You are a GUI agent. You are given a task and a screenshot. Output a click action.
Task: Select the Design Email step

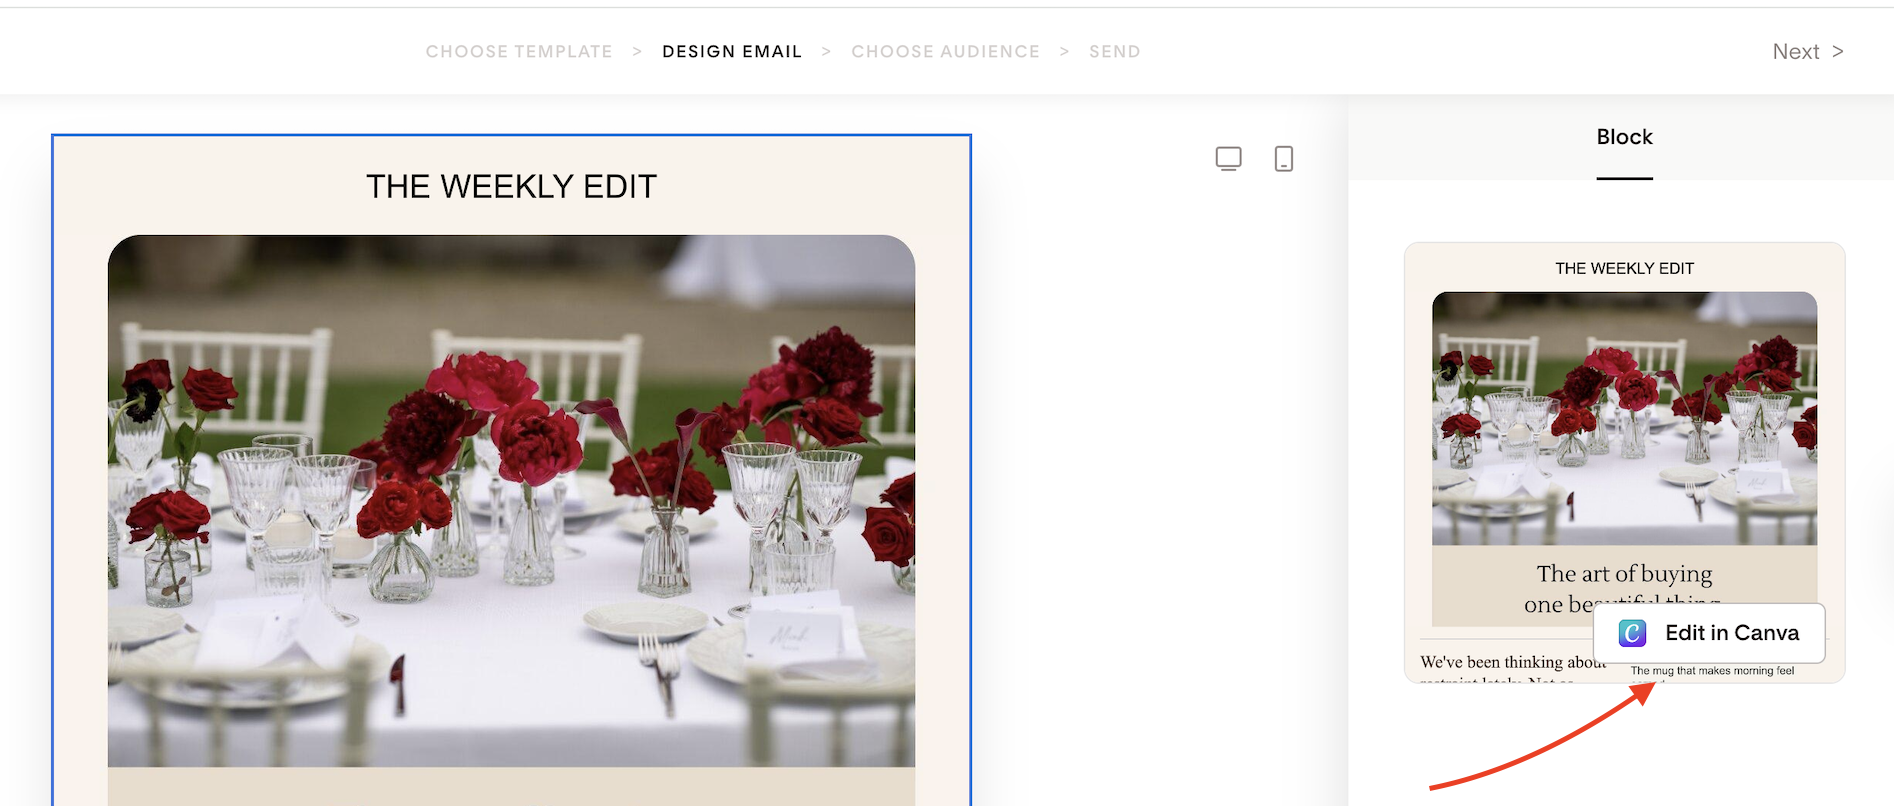coord(732,52)
